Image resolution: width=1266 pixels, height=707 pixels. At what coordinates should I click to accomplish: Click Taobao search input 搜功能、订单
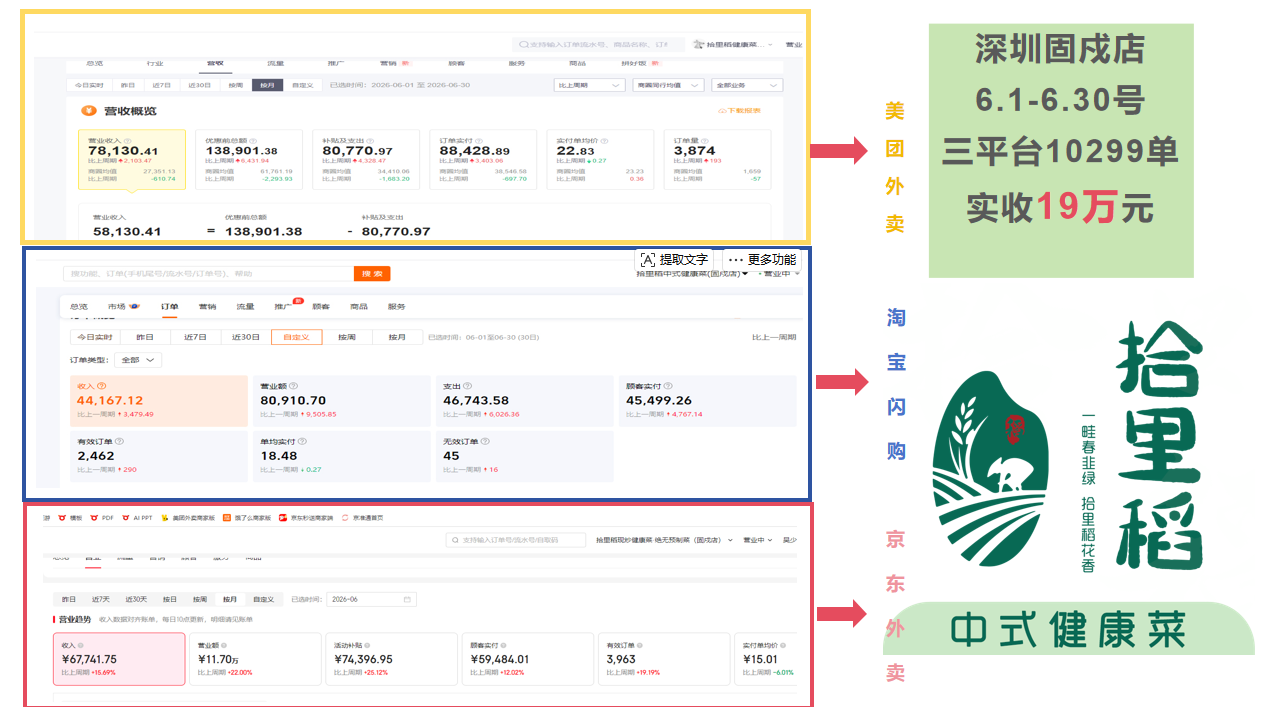pos(208,273)
